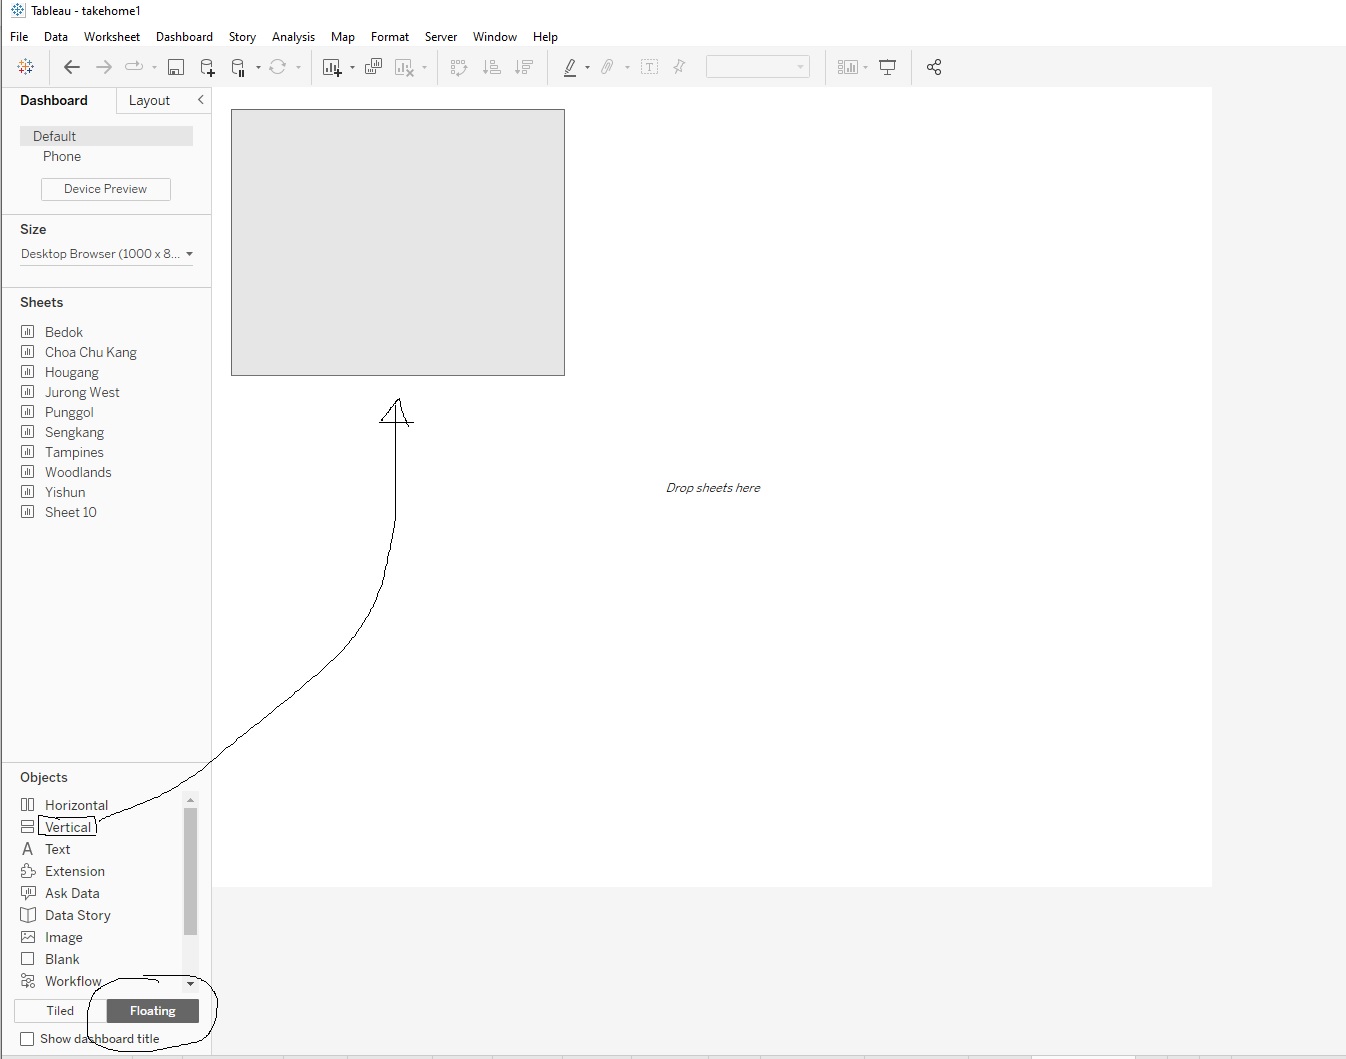Screen dimensions: 1346x1059
Task: Click the Tableau start page logo icon
Action: click(x=26, y=67)
